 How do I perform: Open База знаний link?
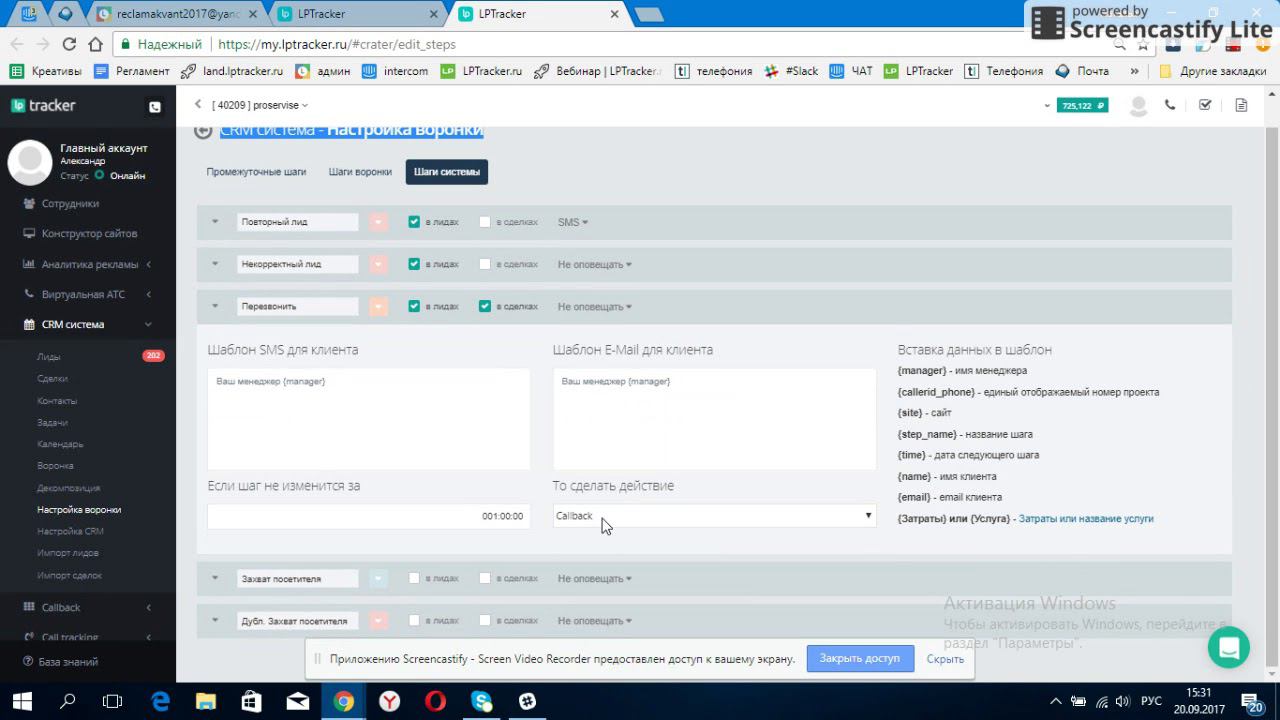pyautogui.click(x=68, y=662)
